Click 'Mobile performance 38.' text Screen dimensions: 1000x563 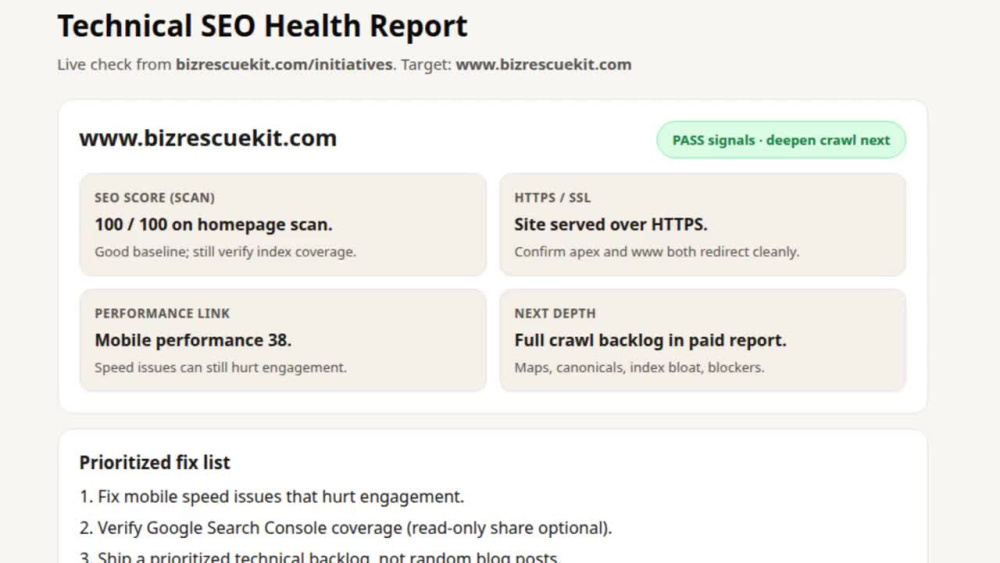[193, 340]
